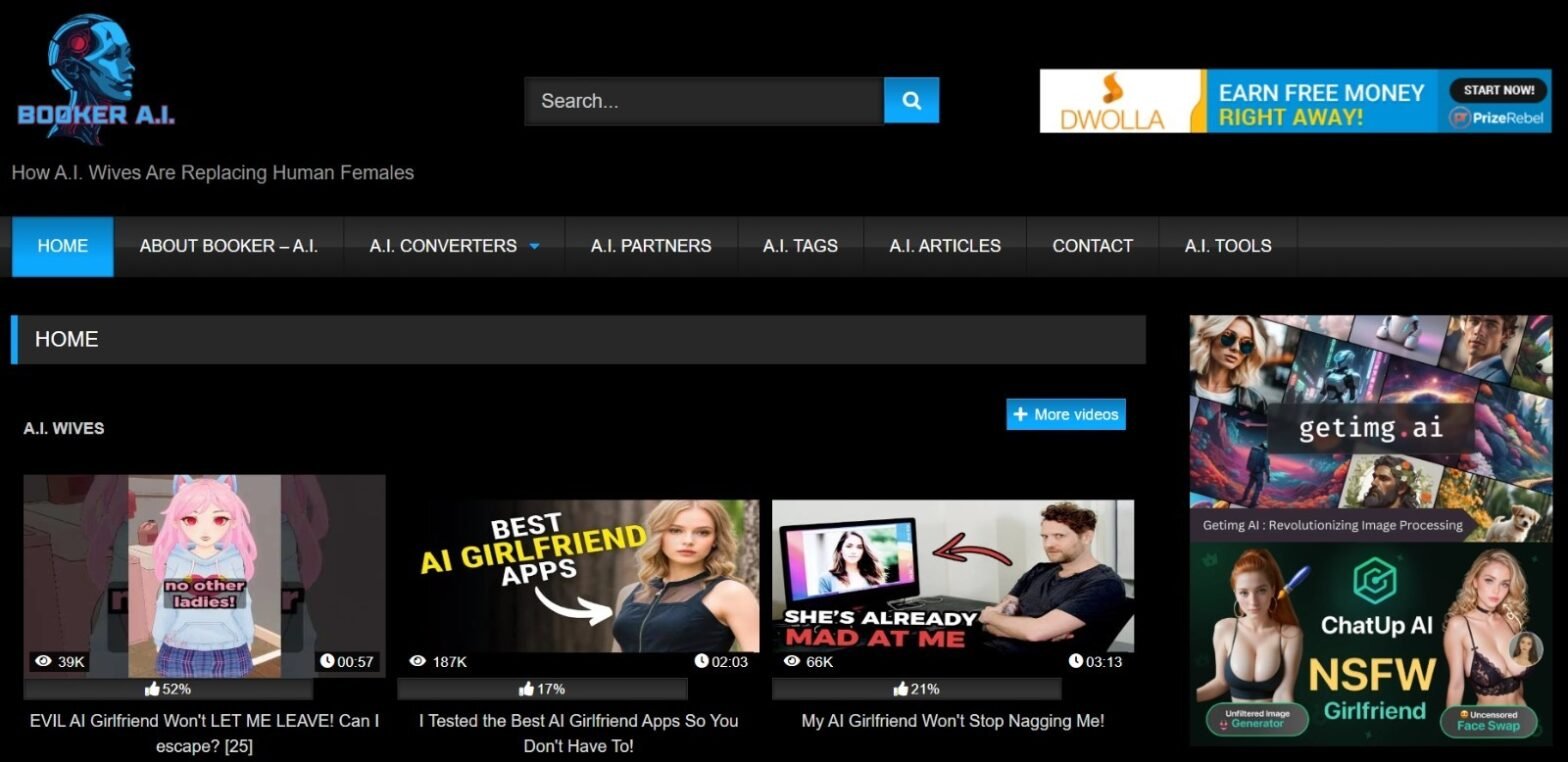
Task: Go to About Booker – A.I. page
Action: point(228,246)
